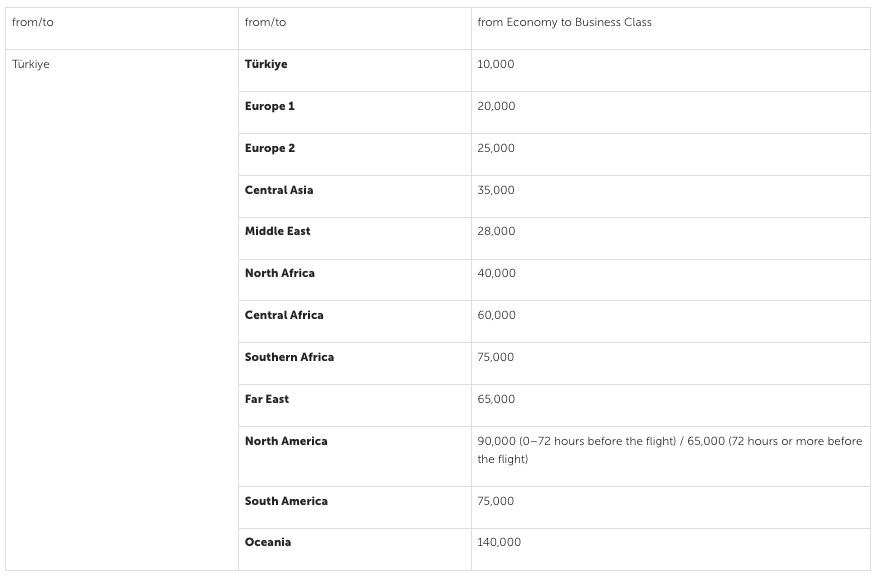This screenshot has width=876, height=576.
Task: Click the bold Türkiye destination cell
Action: pyautogui.click(x=266, y=64)
